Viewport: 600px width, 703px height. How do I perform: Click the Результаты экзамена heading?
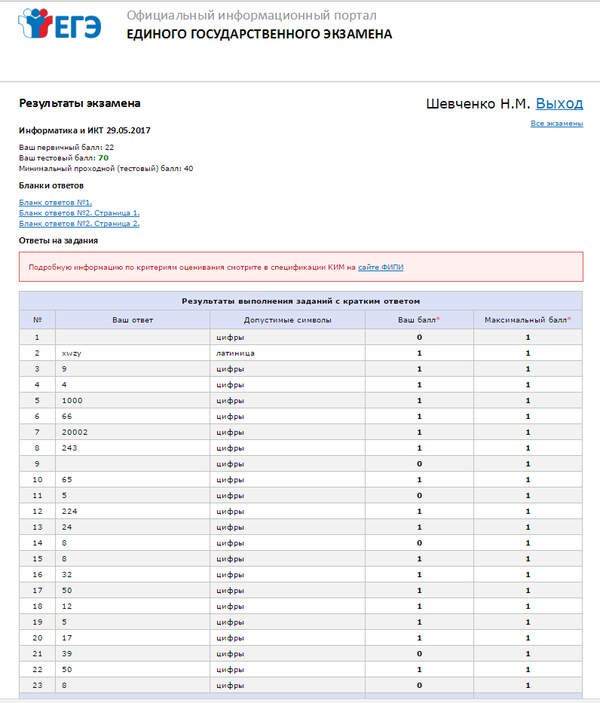tap(79, 103)
